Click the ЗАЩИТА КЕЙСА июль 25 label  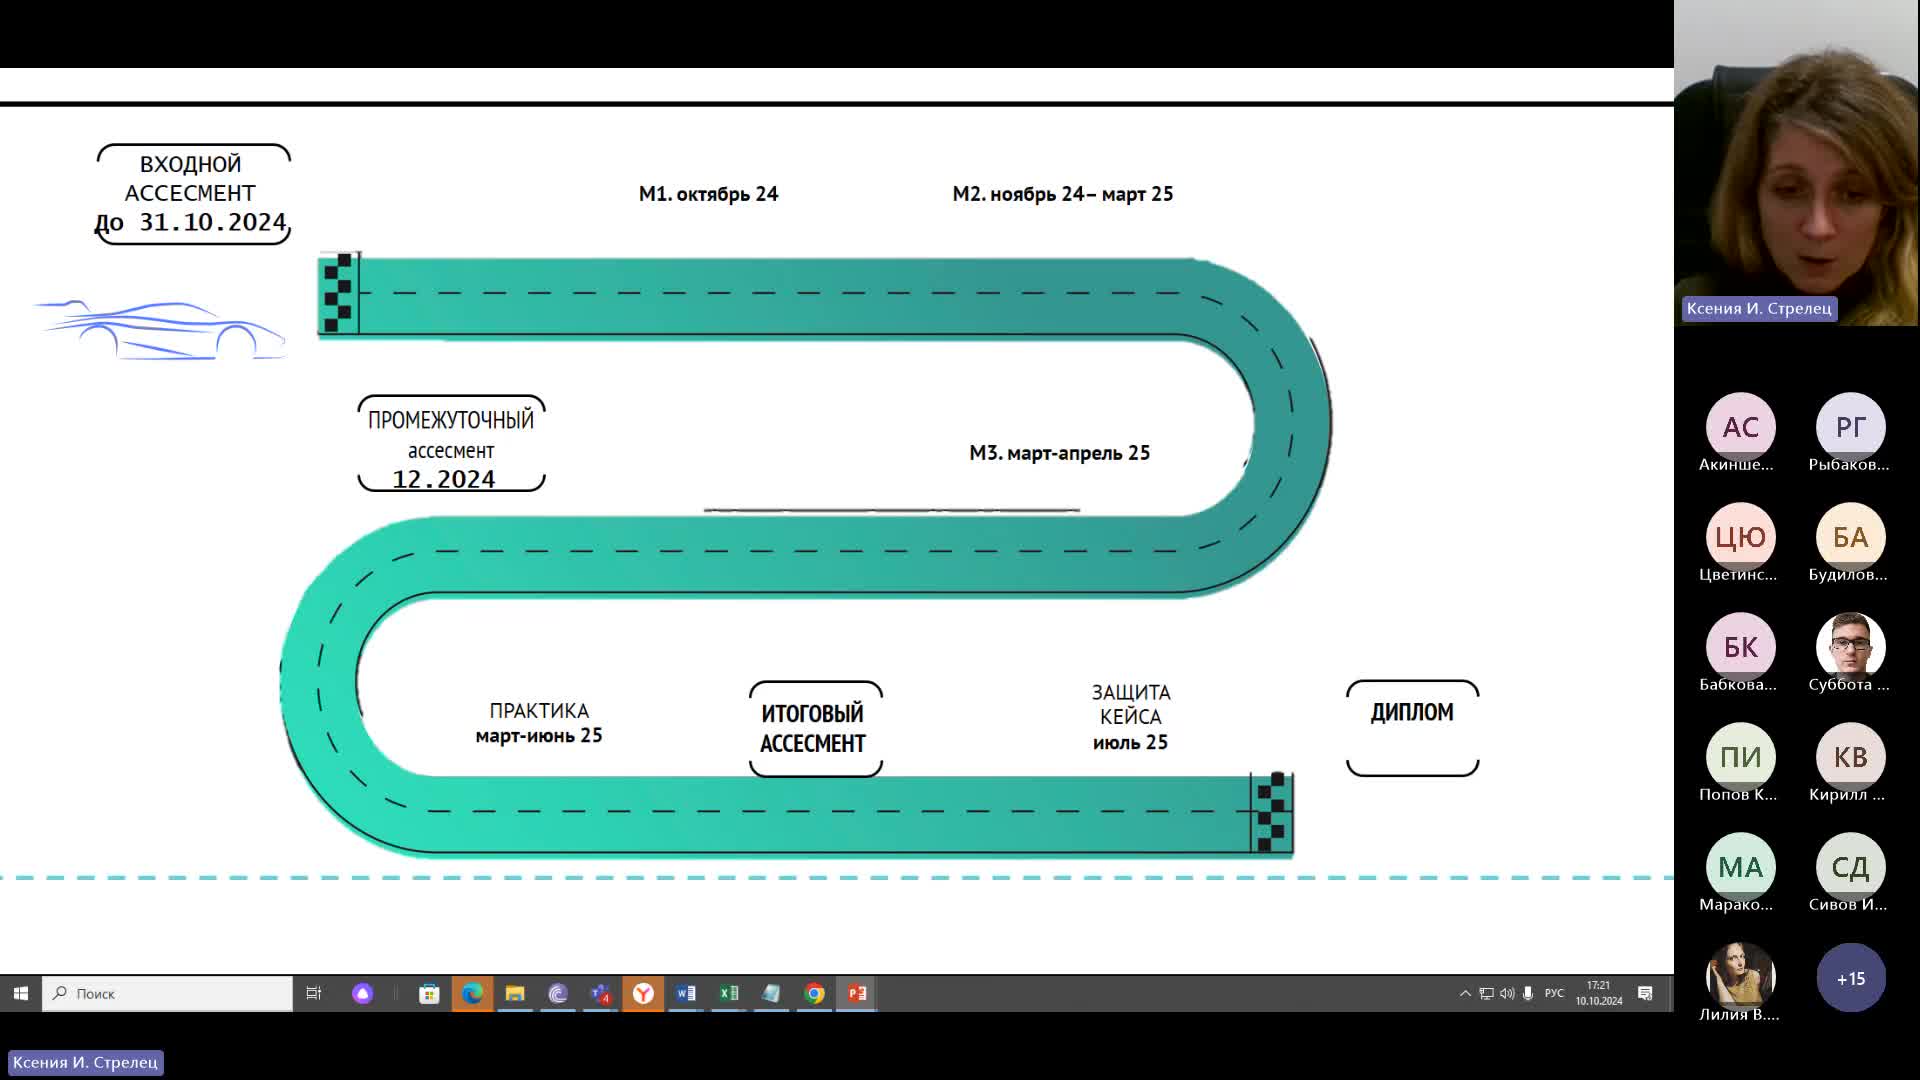(1130, 717)
